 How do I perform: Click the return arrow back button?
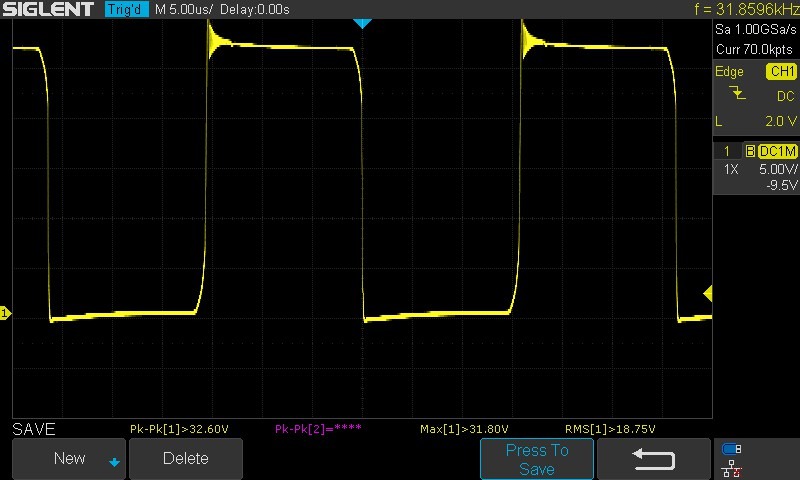[654, 459]
